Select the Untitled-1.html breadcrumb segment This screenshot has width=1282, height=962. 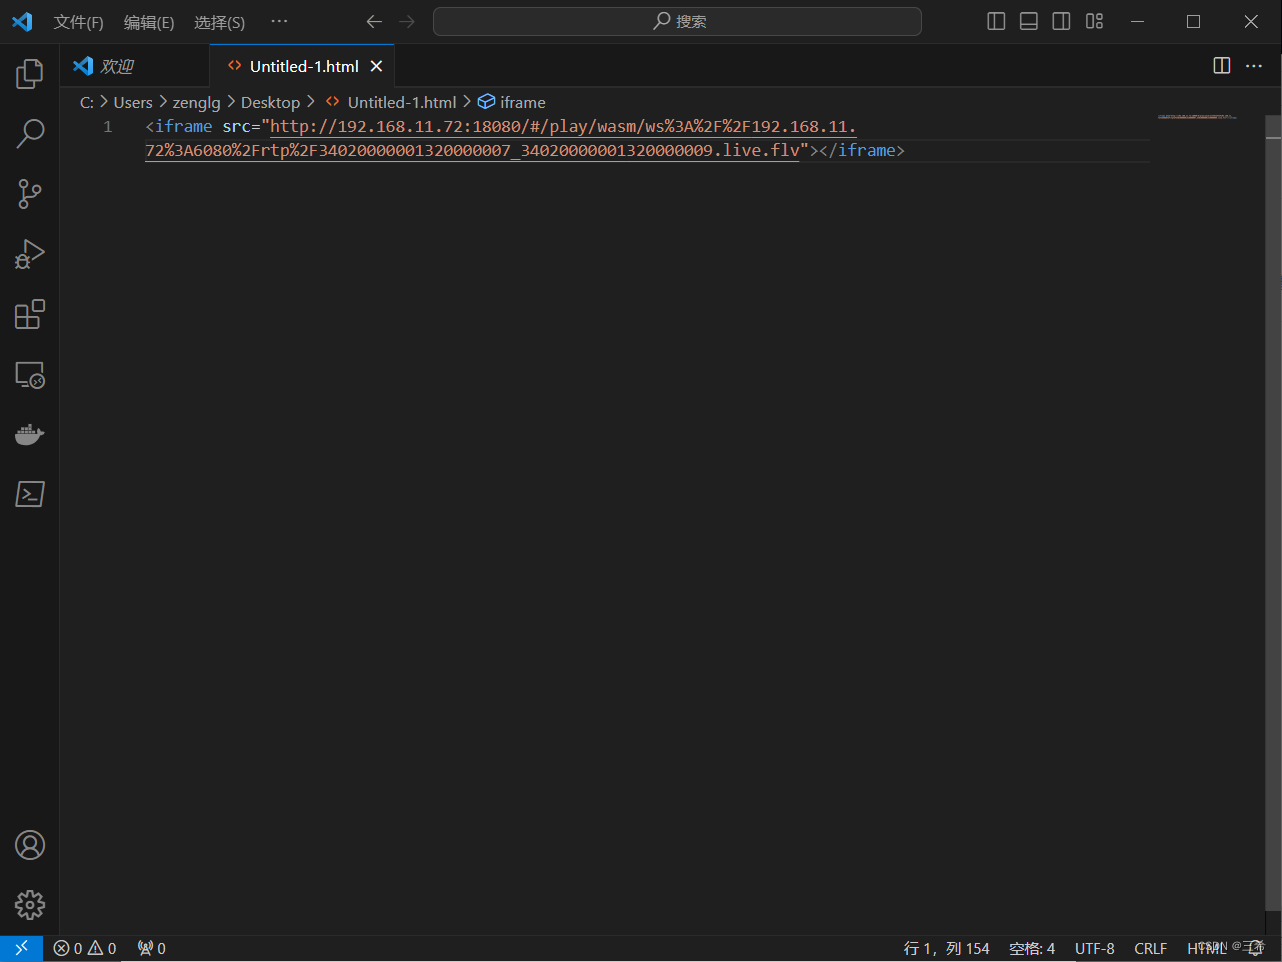[391, 102]
